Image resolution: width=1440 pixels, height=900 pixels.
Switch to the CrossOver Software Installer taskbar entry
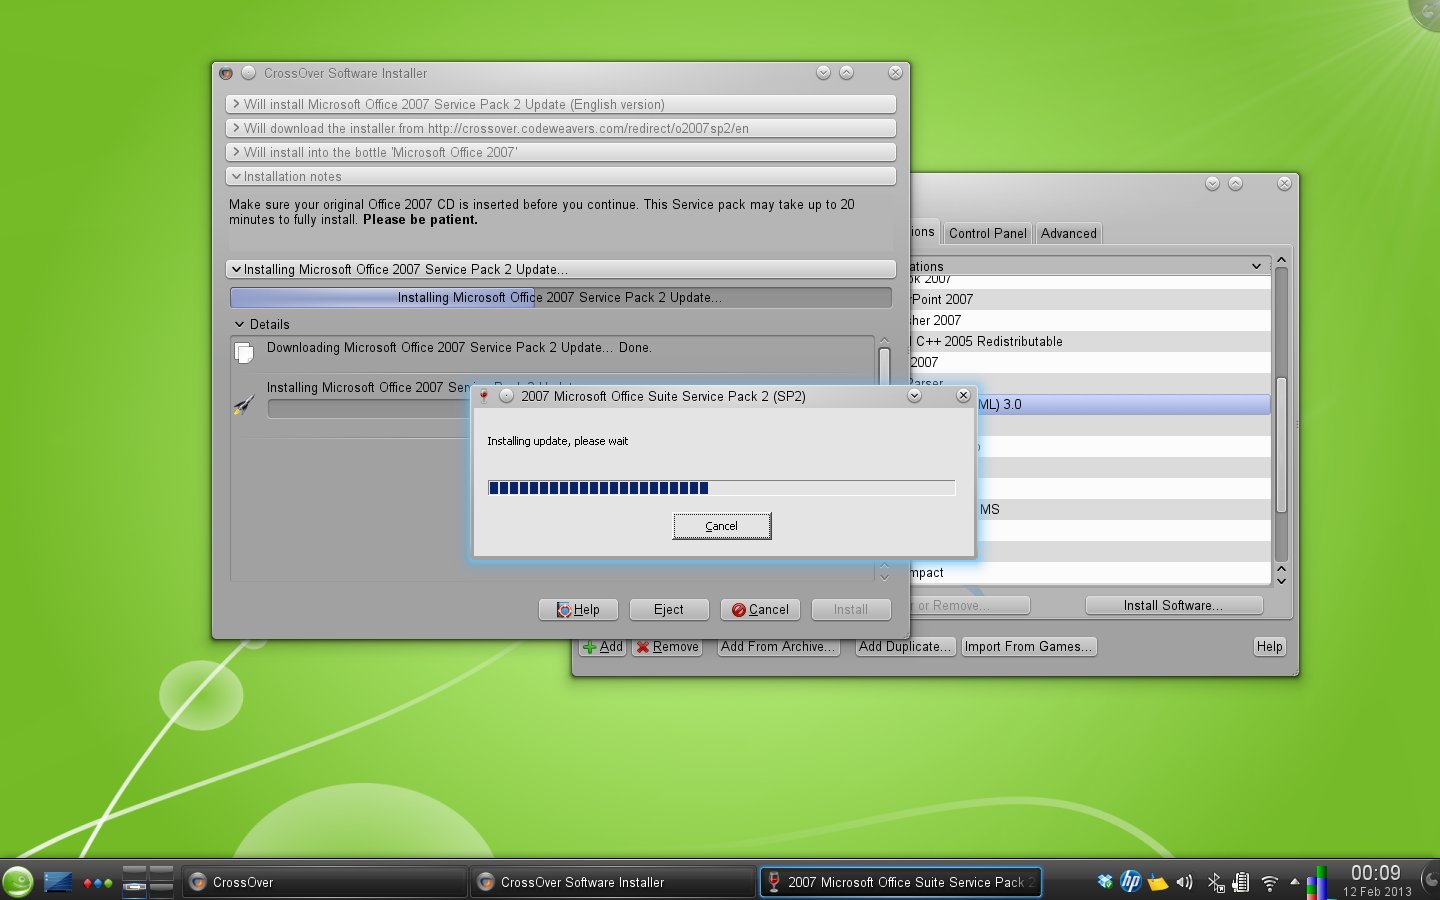612,882
